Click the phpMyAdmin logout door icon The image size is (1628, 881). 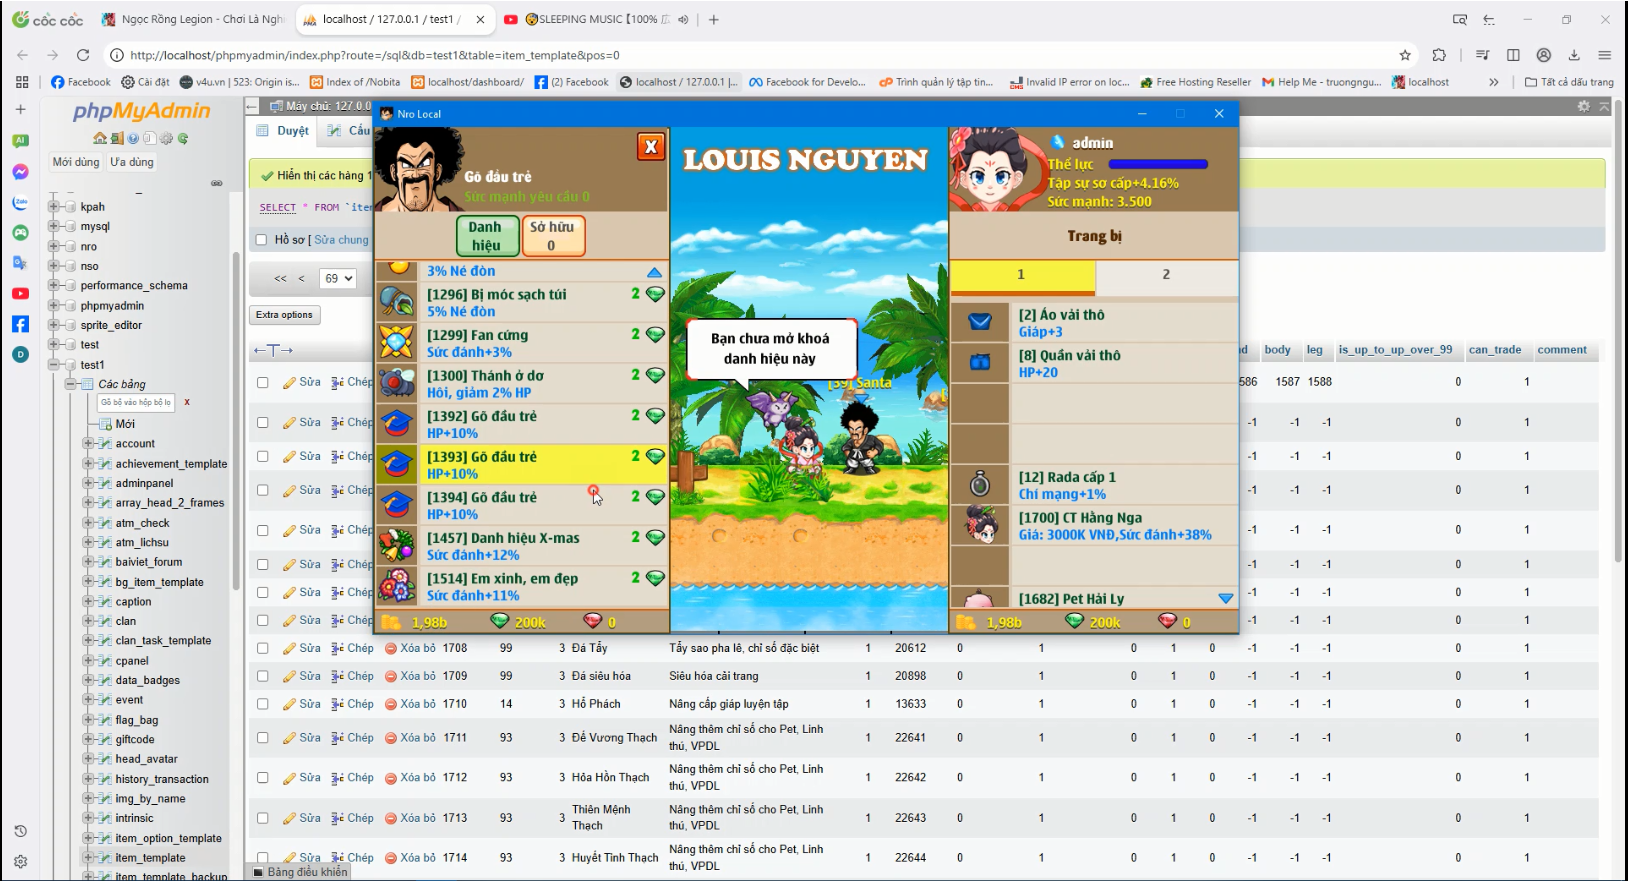(x=117, y=138)
